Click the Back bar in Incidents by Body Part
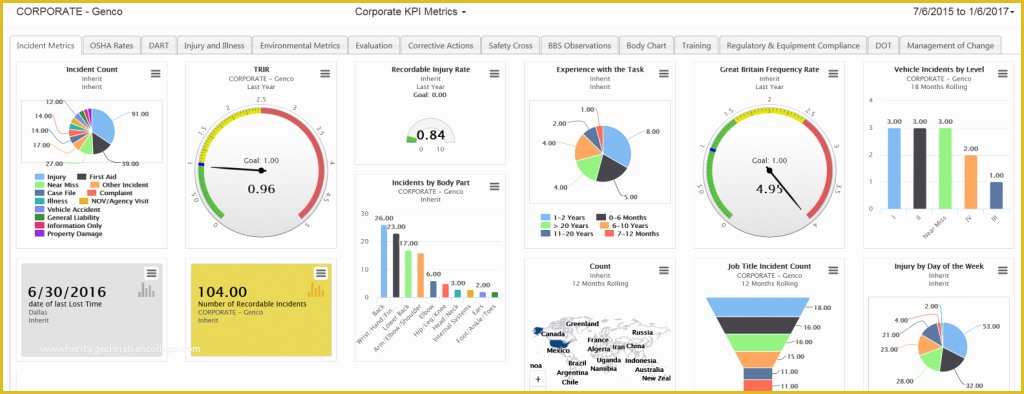 [384, 261]
